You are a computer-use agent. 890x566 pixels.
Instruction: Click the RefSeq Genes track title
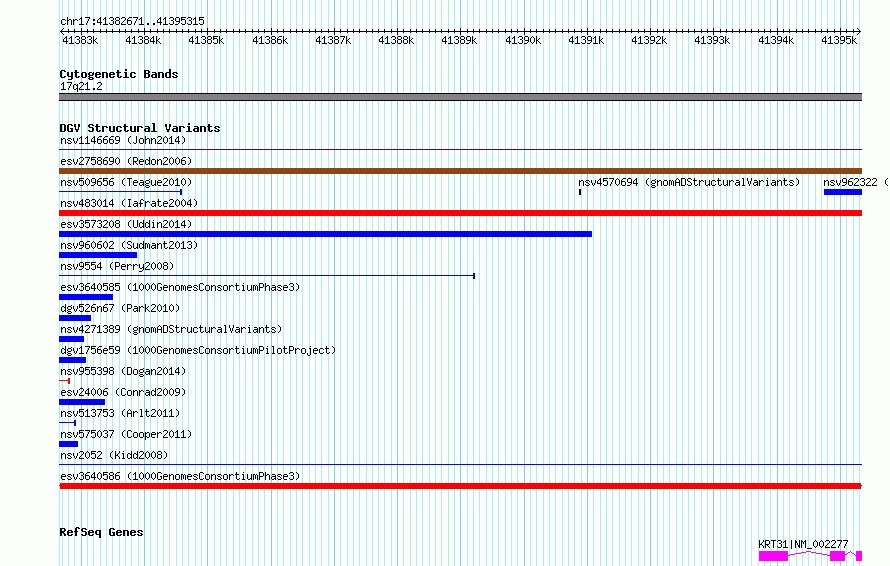pyautogui.click(x=101, y=532)
